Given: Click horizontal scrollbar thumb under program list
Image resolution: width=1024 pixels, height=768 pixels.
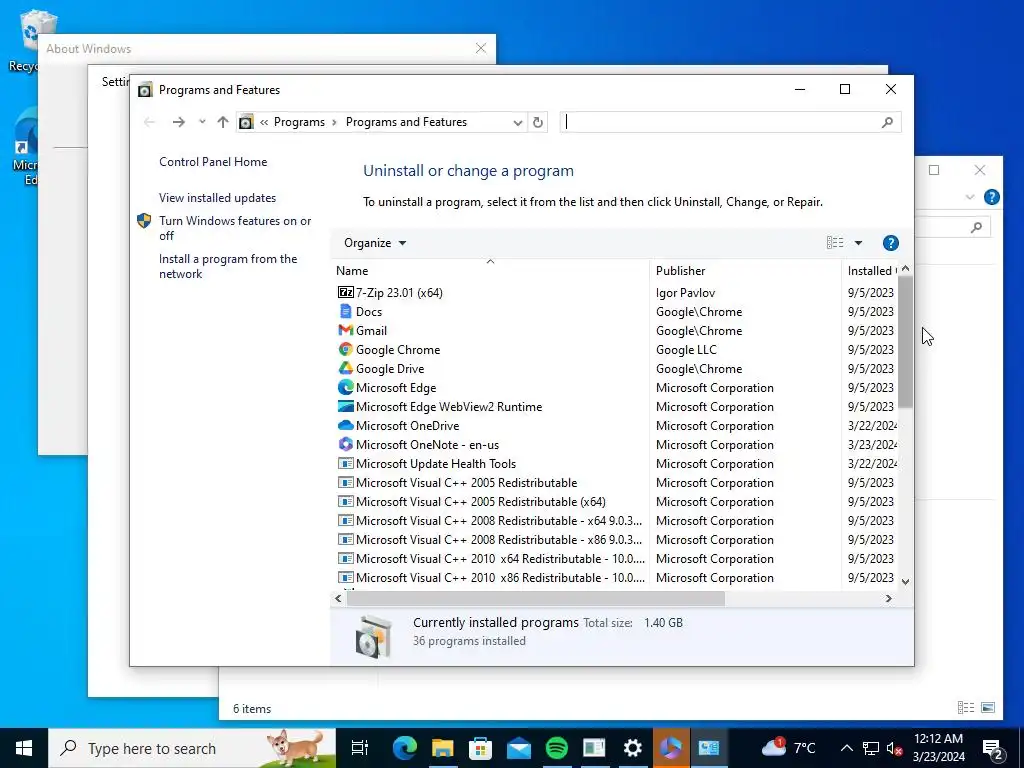Looking at the screenshot, I should [536, 598].
